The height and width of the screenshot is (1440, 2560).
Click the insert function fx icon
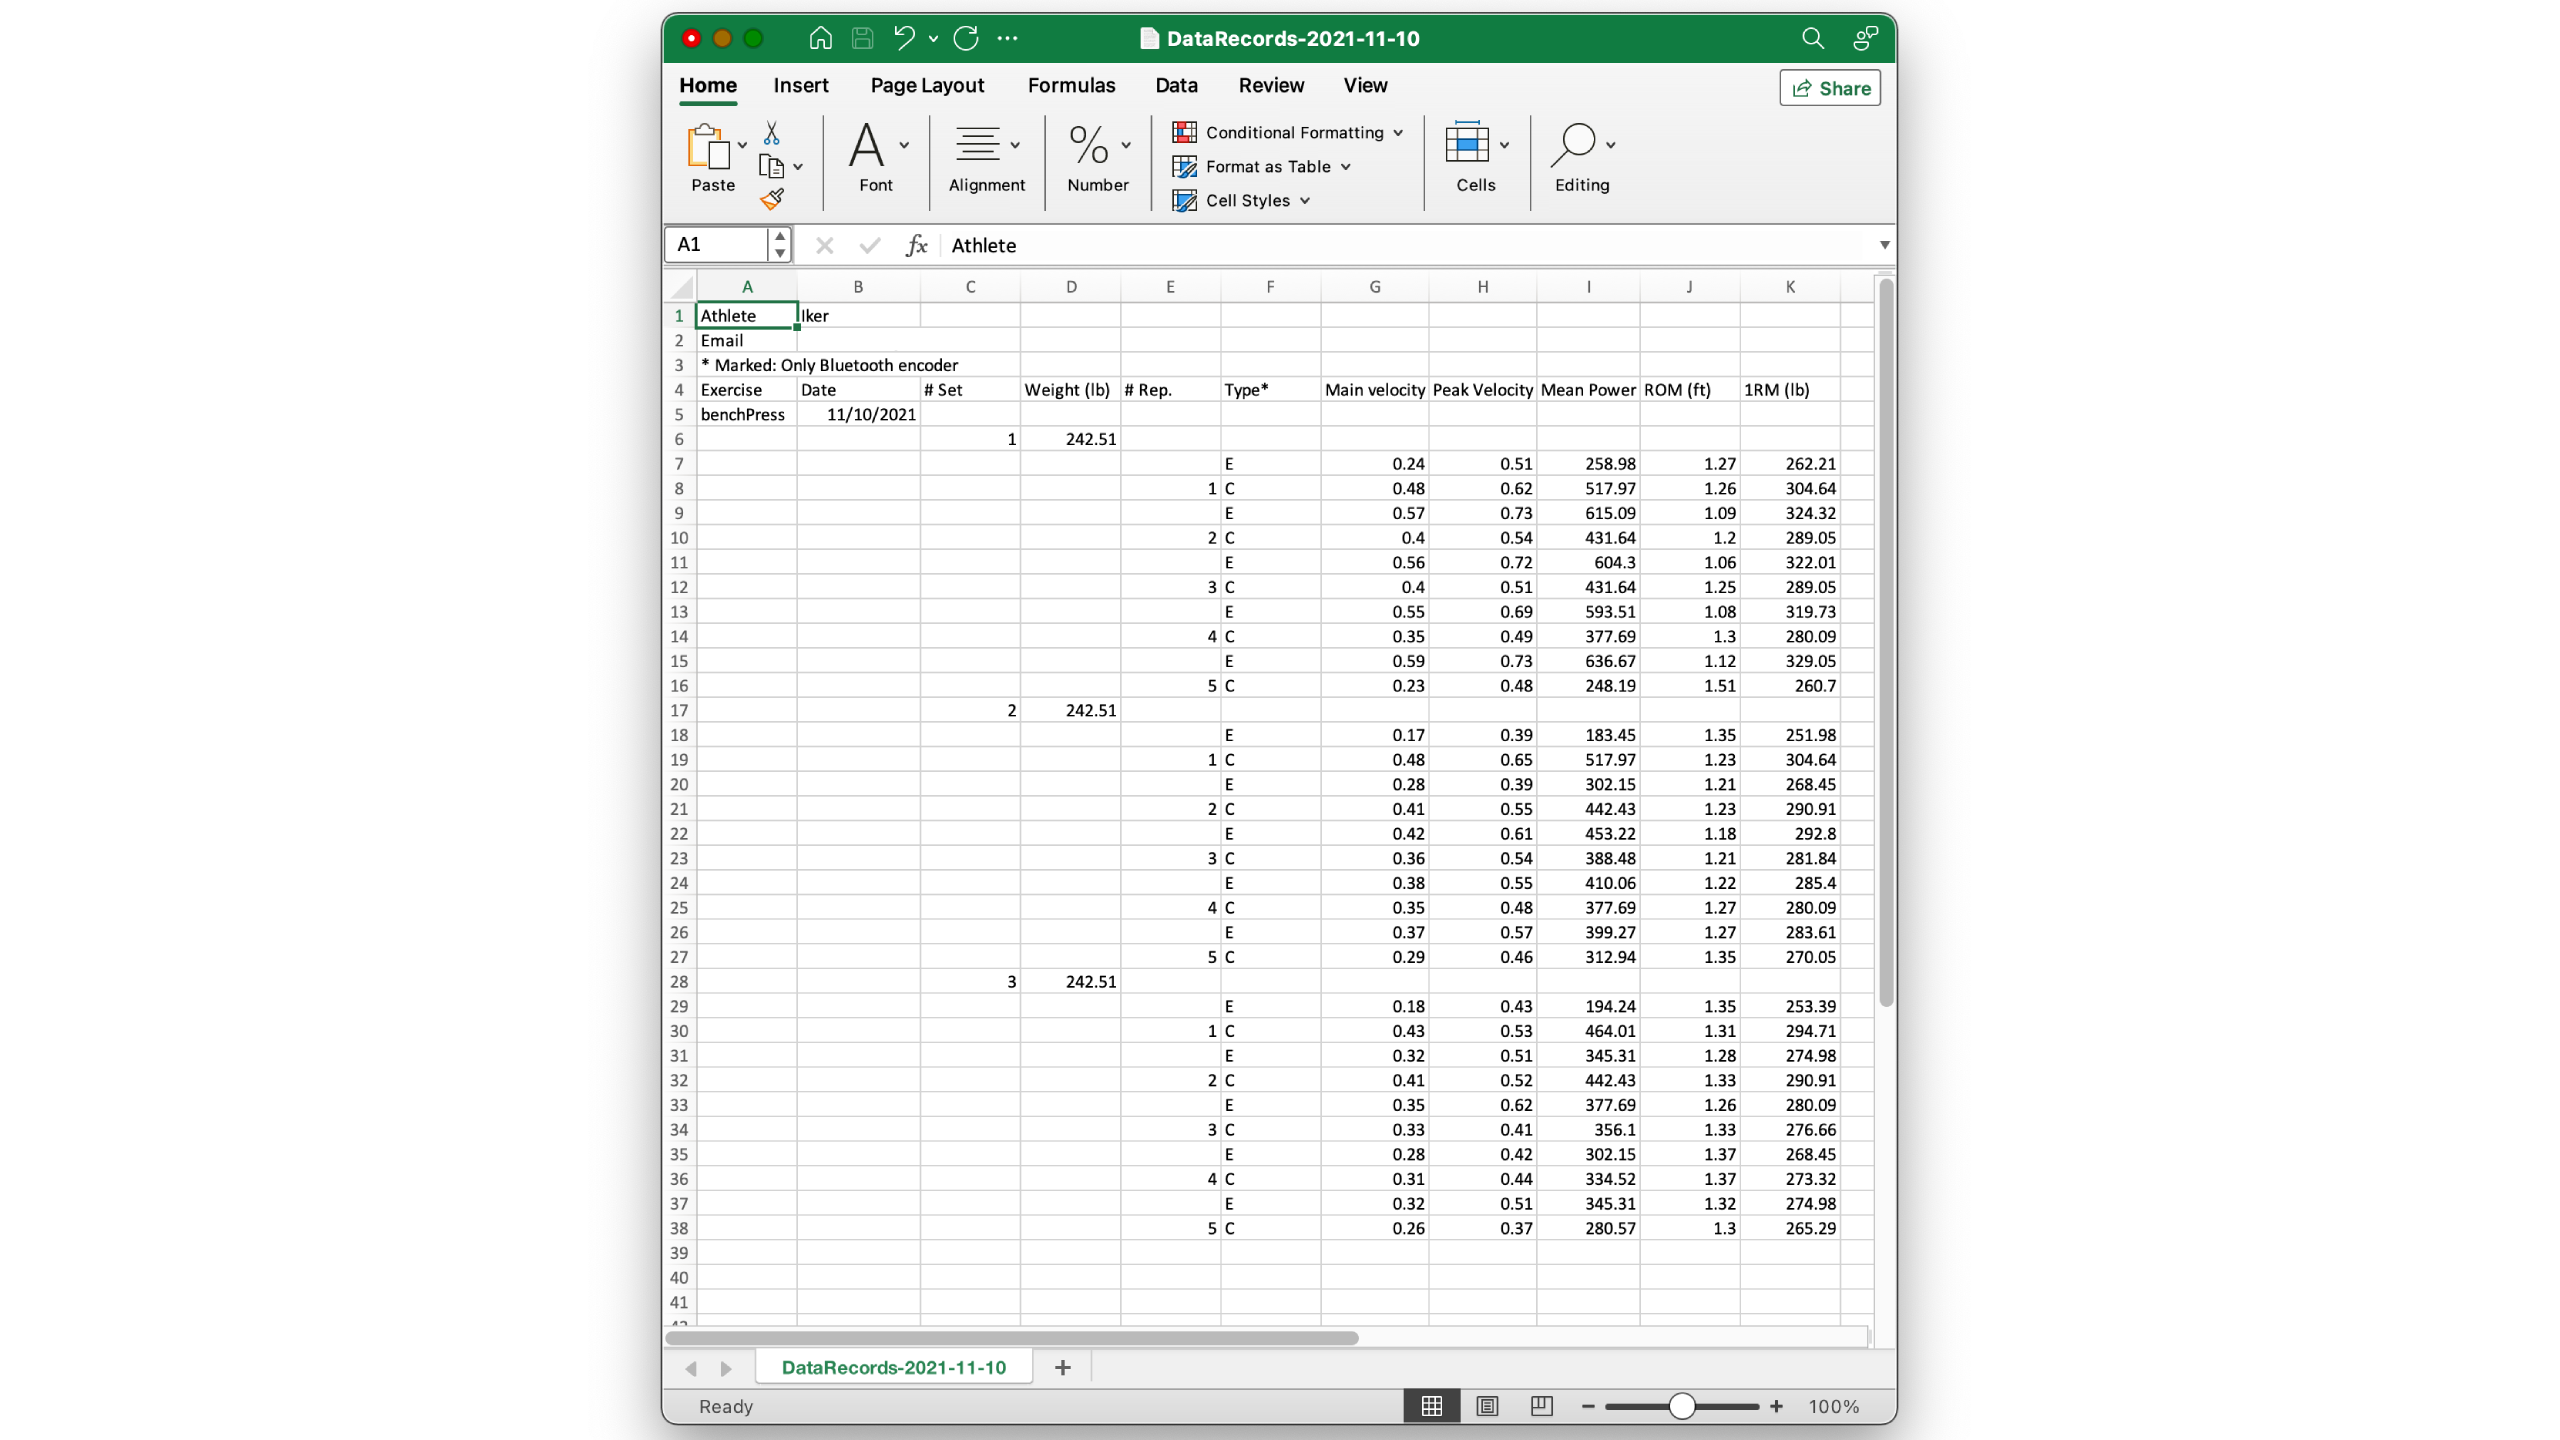[x=916, y=245]
